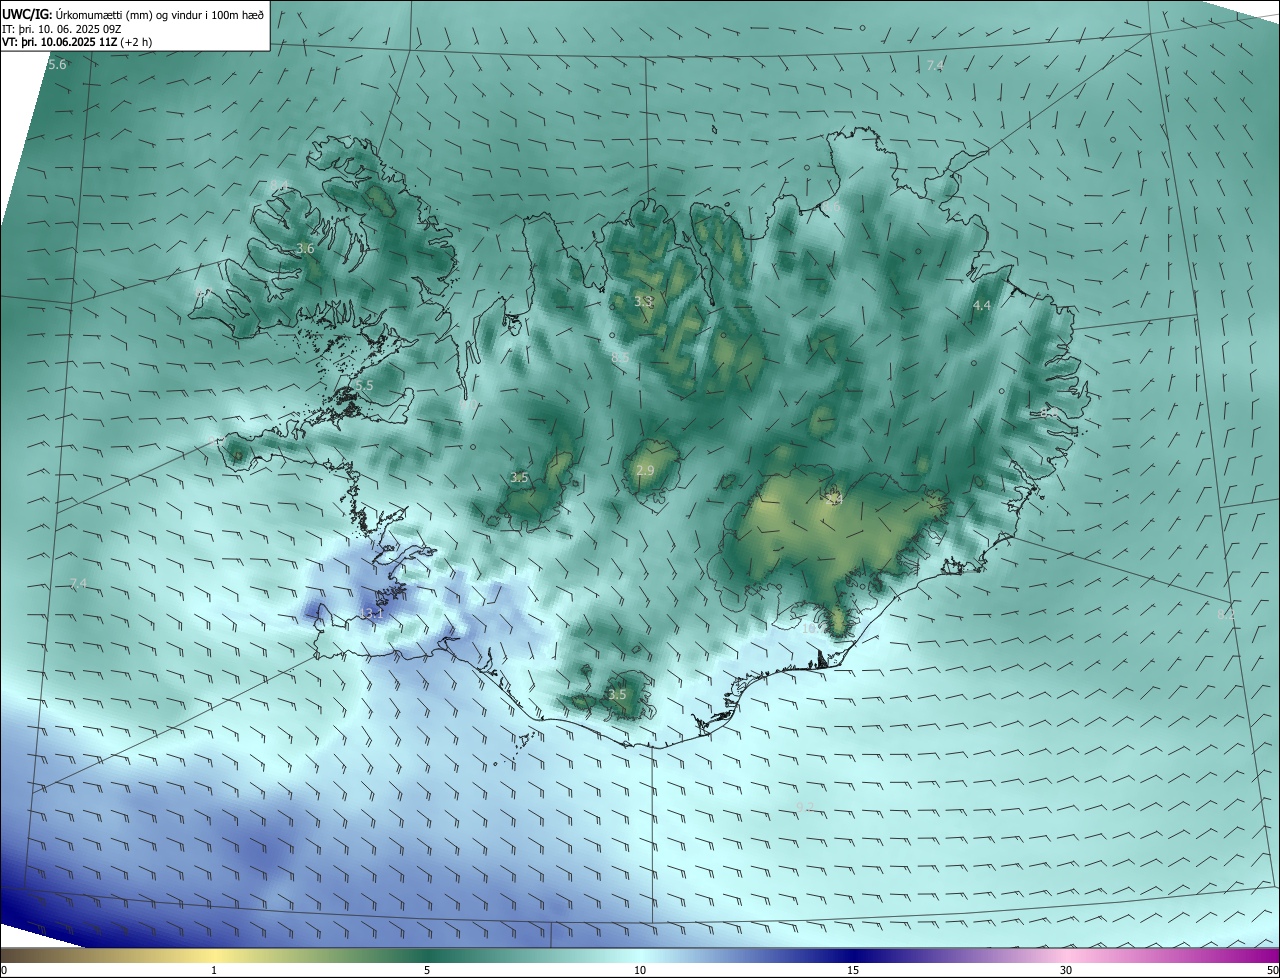Viewport: 1280px width, 978px height.
Task: Click the 5.5 value label
Action: coord(364,386)
